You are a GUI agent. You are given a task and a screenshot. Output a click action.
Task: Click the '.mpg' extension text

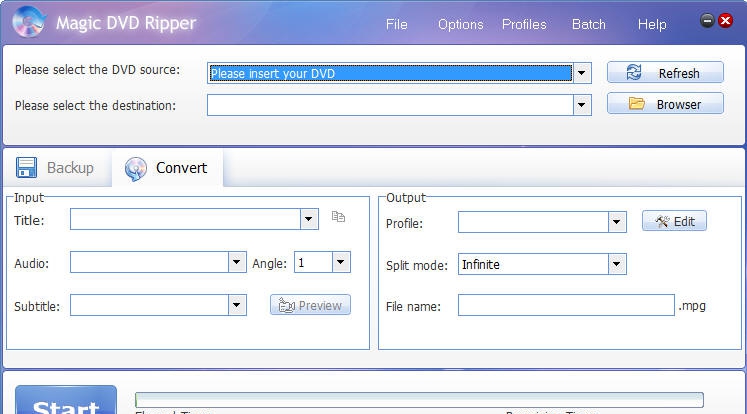tap(692, 305)
